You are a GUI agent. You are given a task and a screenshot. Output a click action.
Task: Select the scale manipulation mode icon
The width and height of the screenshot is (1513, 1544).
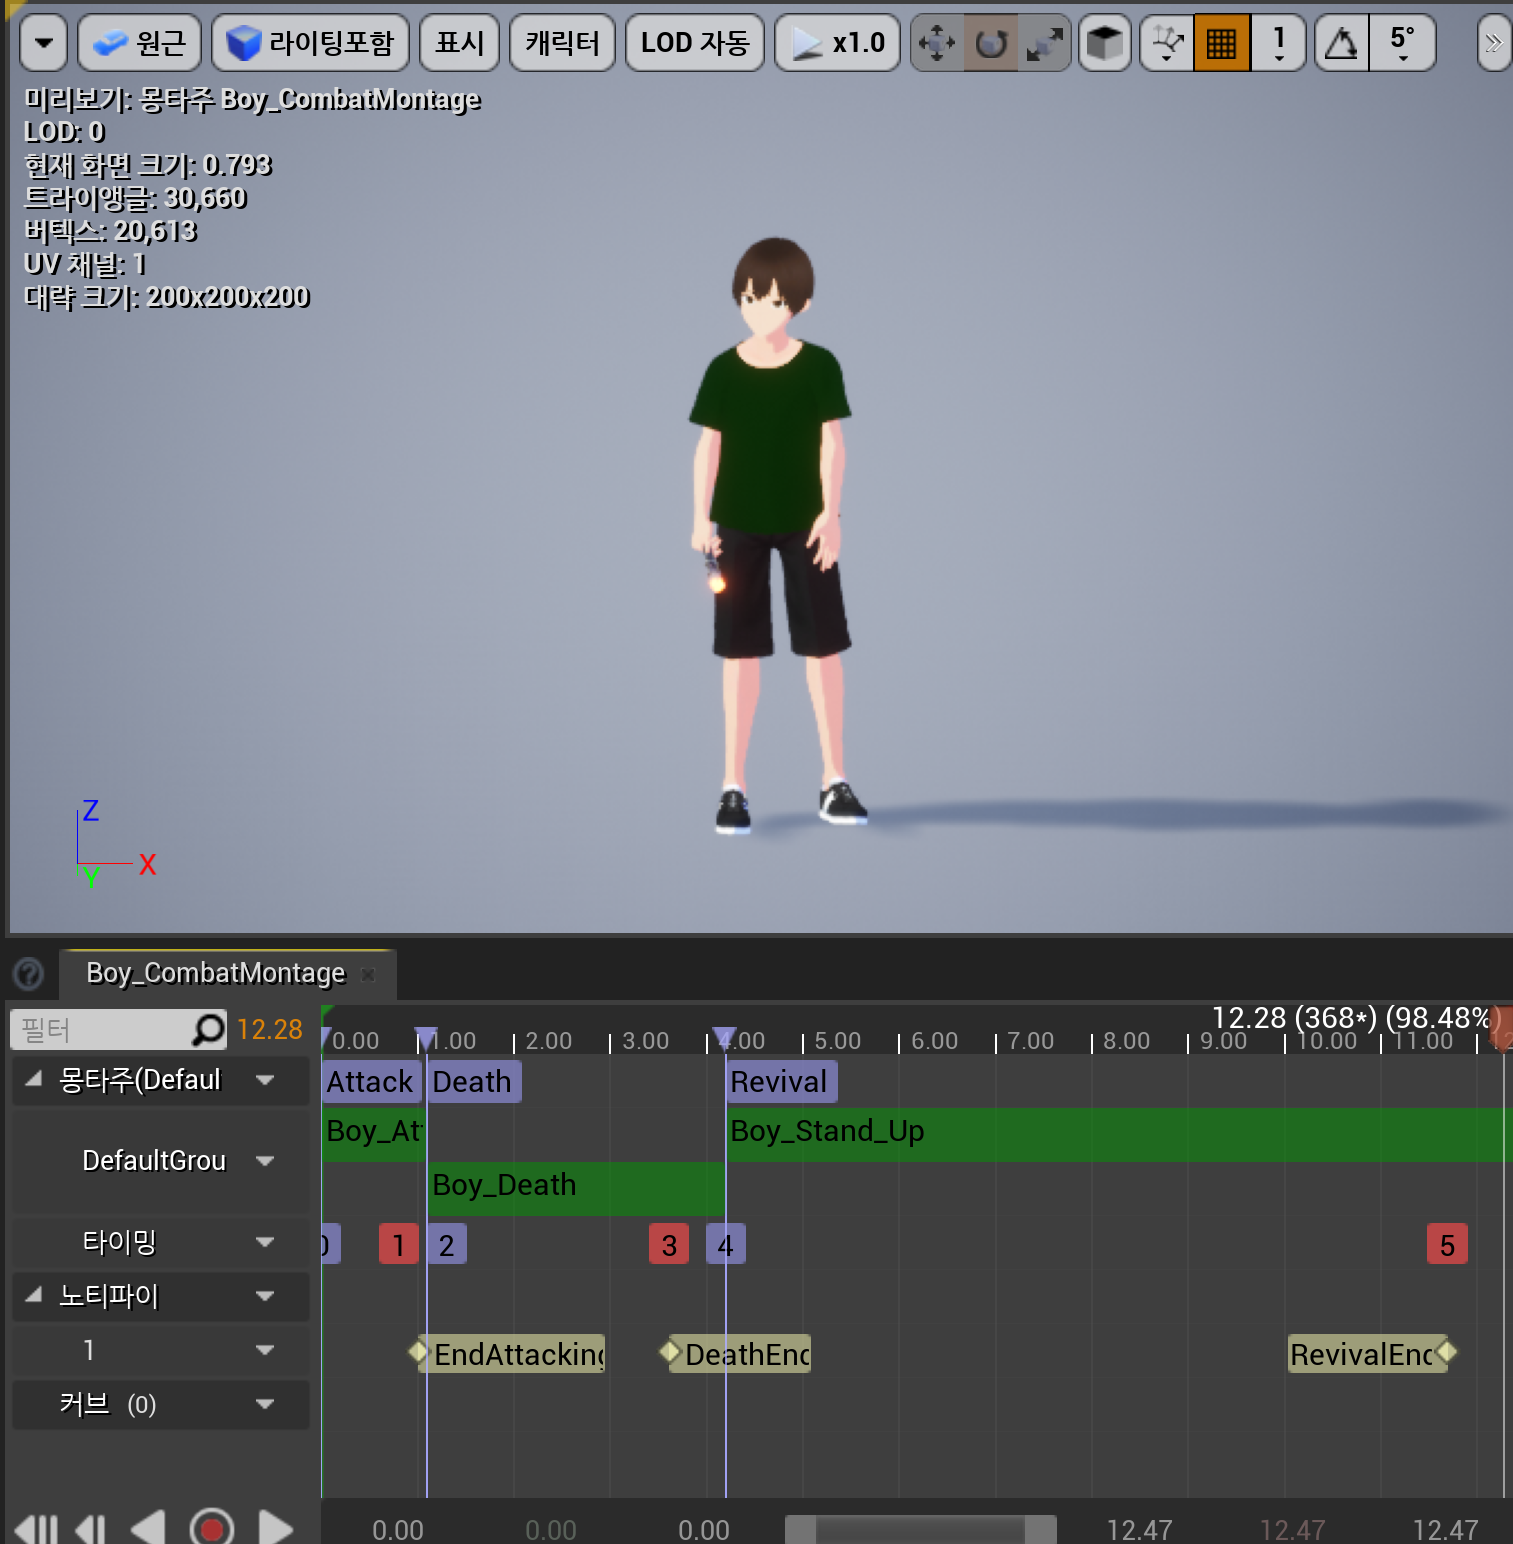click(1044, 42)
